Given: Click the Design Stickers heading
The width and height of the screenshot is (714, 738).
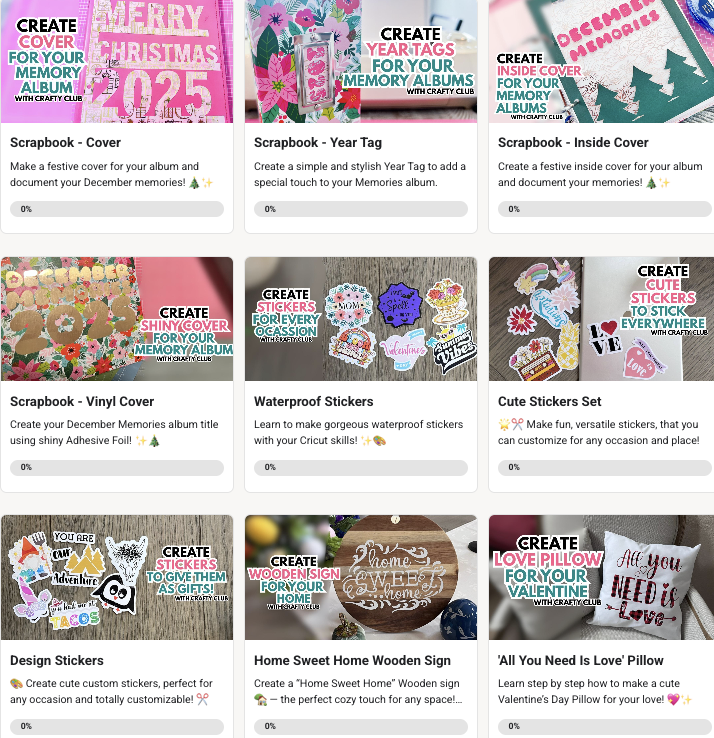Looking at the screenshot, I should [x=57, y=660].
